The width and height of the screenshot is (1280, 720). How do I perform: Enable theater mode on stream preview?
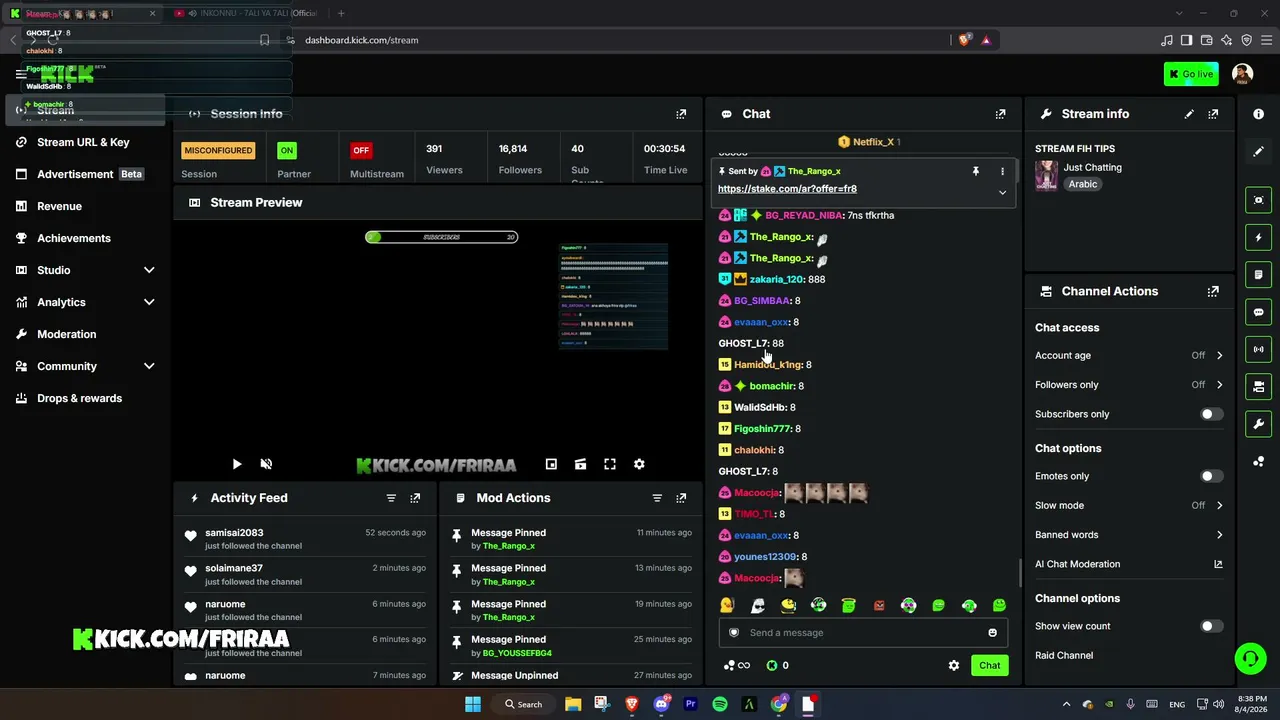pos(580,464)
